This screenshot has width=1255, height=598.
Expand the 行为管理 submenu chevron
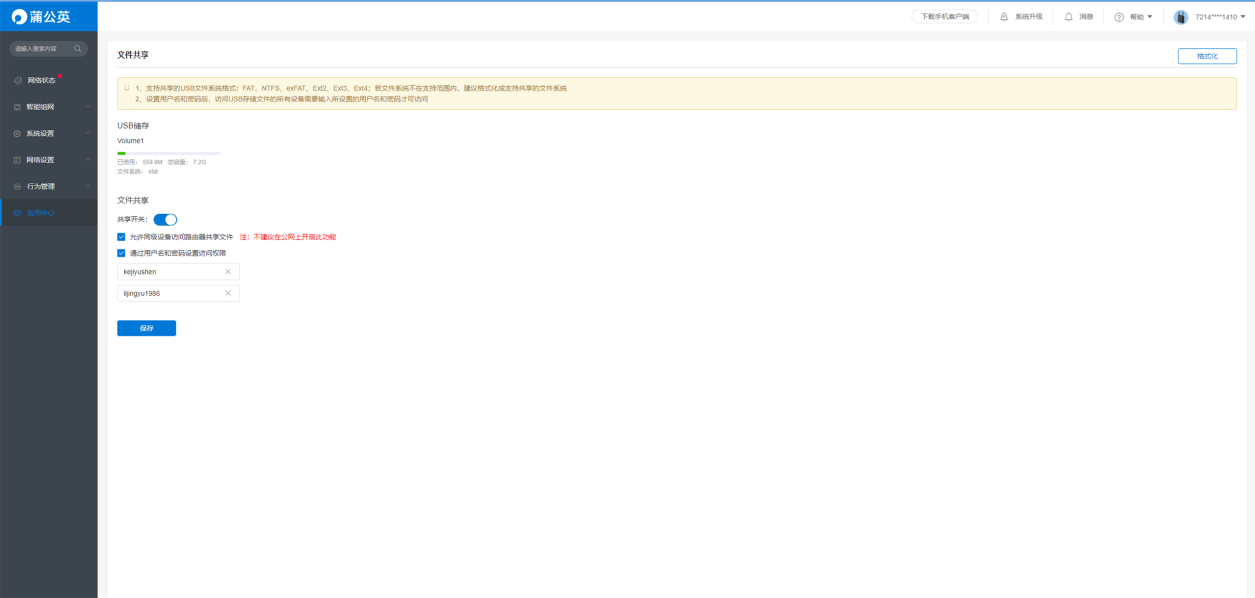coord(87,186)
